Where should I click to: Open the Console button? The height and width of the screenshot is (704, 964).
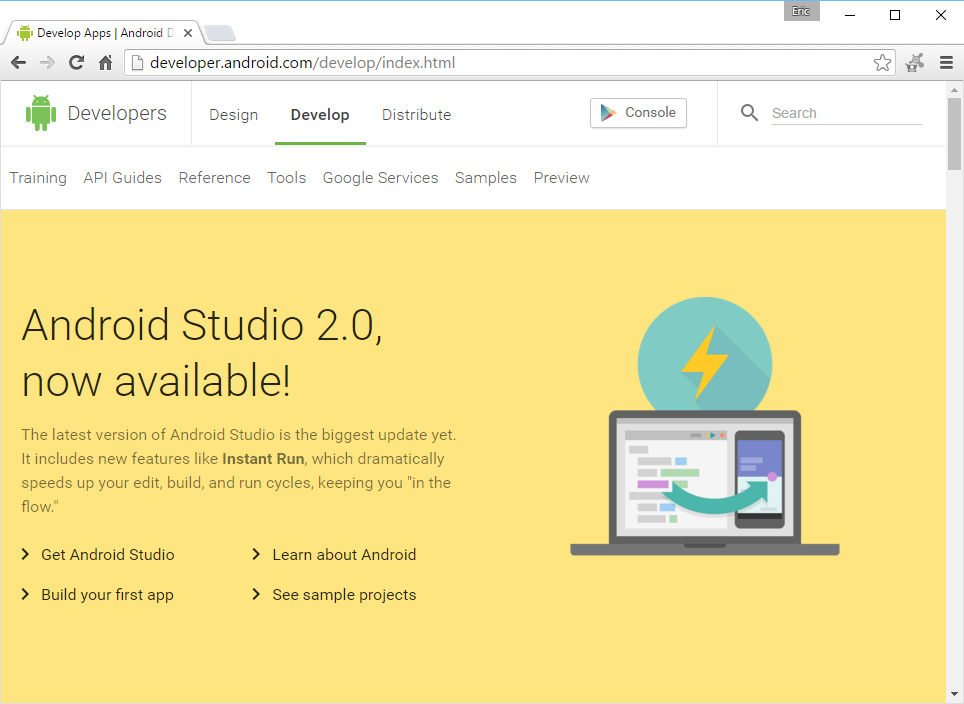(638, 113)
